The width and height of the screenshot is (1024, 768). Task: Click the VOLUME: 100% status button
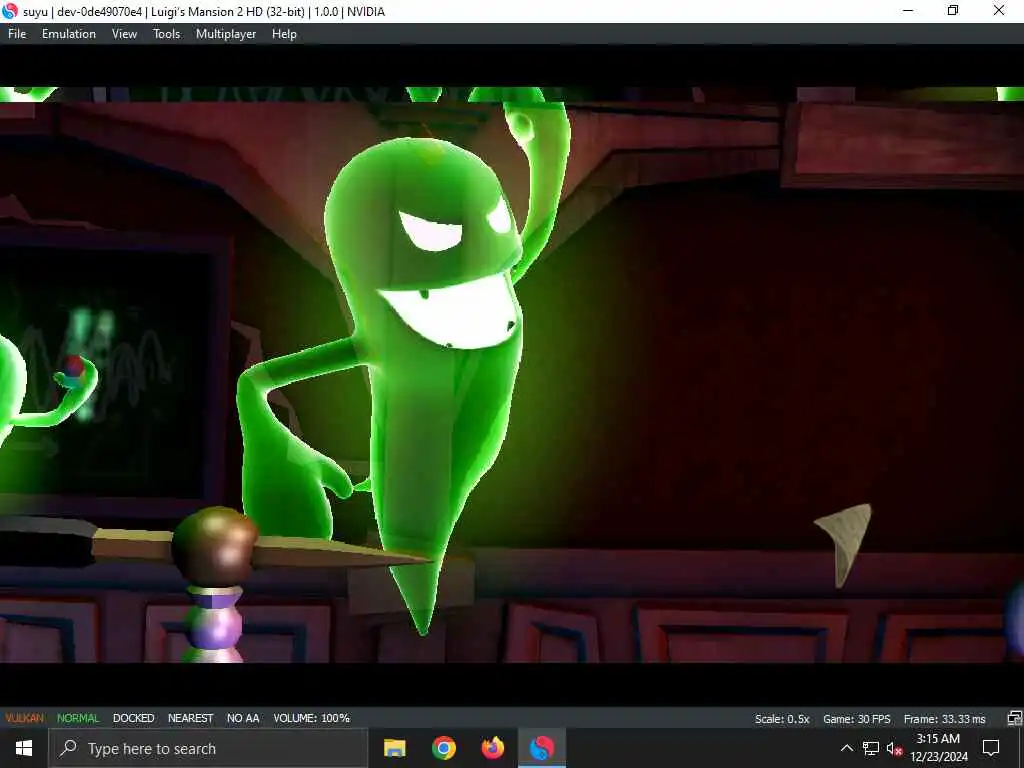click(312, 718)
